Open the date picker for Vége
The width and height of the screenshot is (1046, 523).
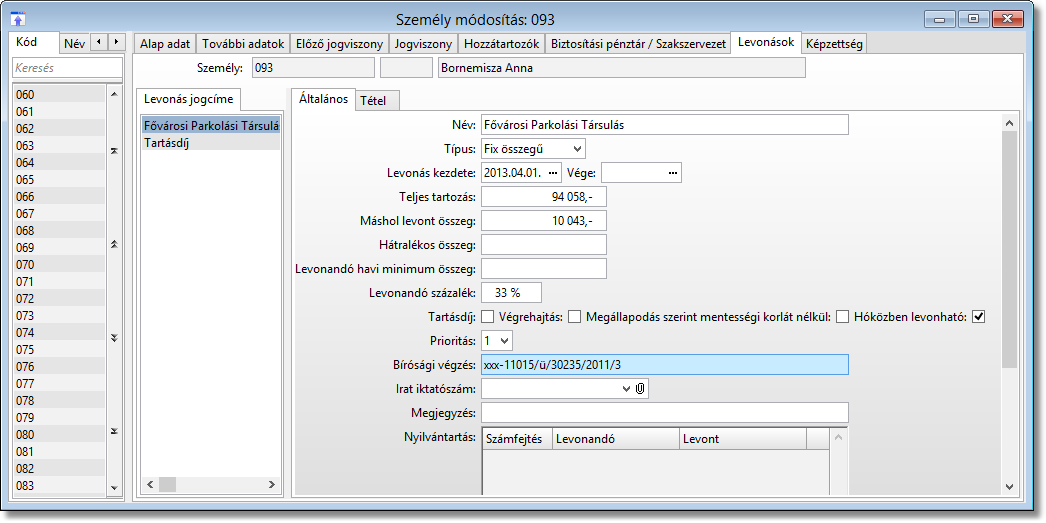tap(672, 173)
